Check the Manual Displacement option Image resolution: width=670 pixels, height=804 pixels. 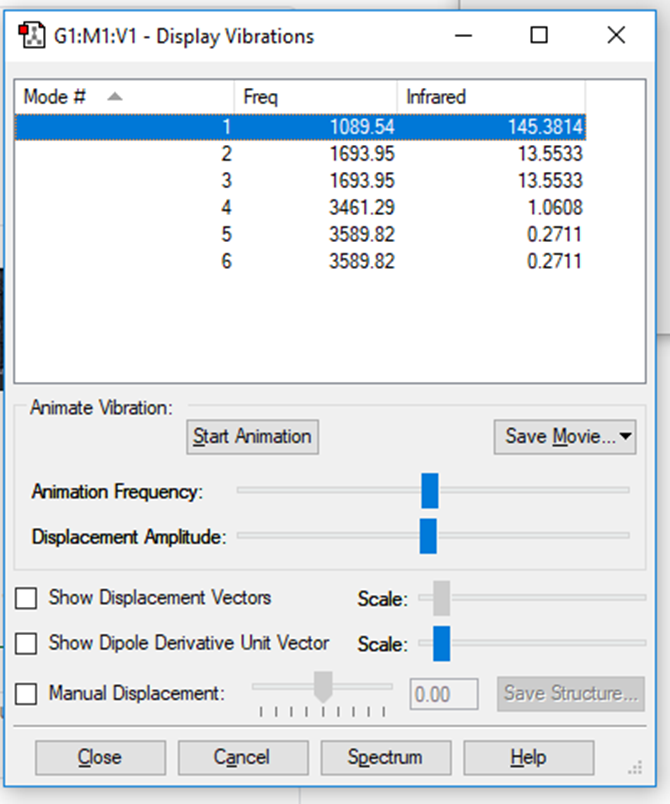click(27, 693)
